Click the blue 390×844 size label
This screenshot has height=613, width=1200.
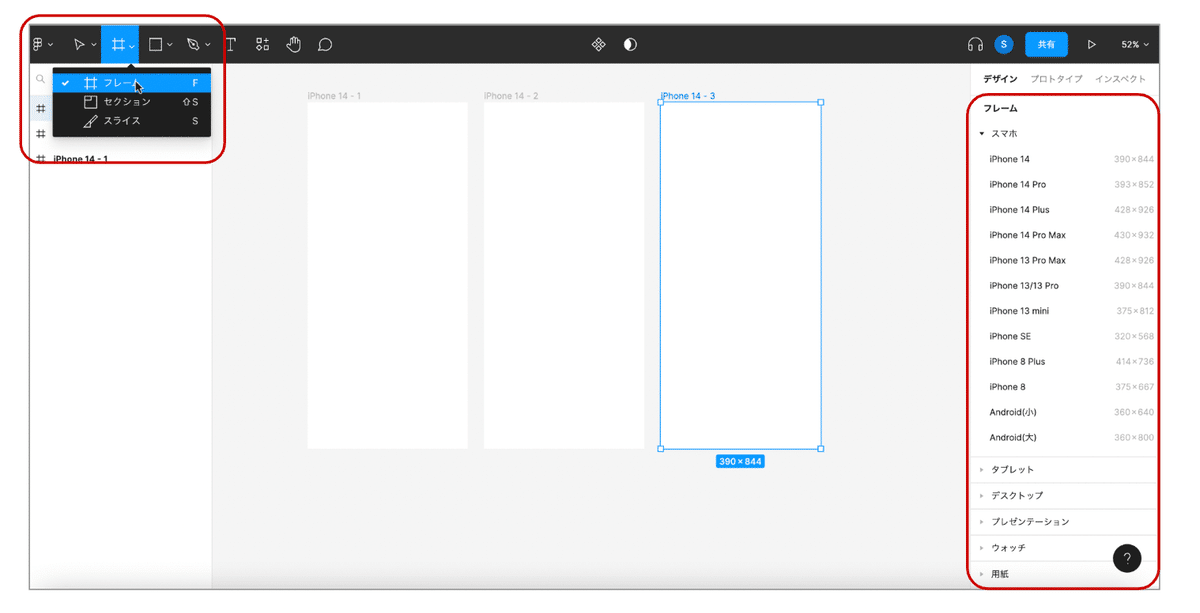(740, 462)
